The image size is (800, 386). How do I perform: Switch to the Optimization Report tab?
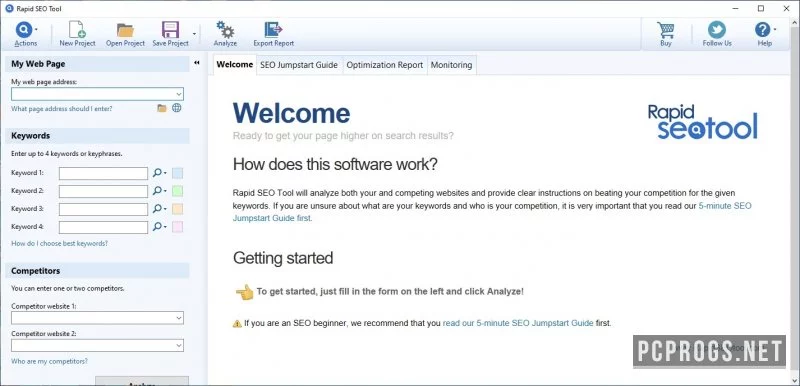tap(385, 65)
